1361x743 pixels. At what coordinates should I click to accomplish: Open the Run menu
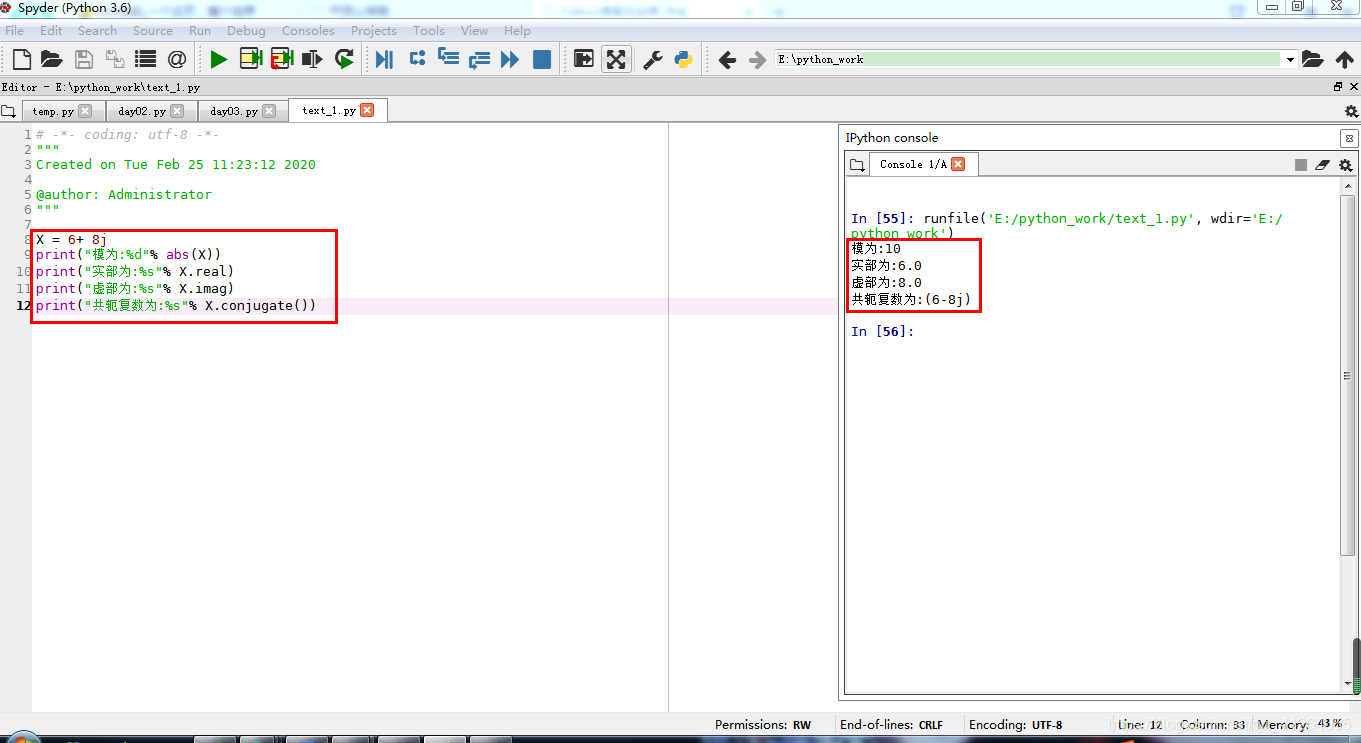[200, 31]
